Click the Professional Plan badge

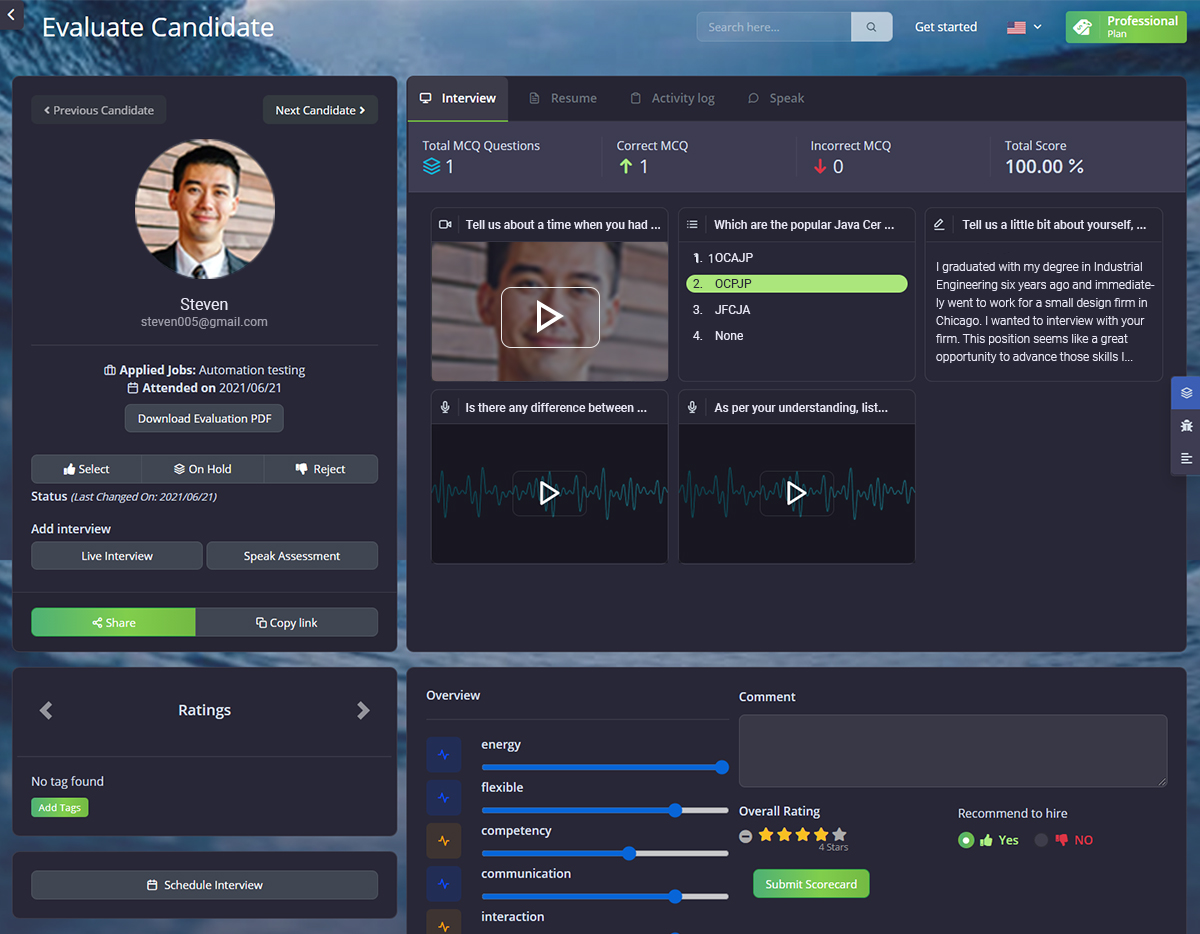pos(1126,27)
